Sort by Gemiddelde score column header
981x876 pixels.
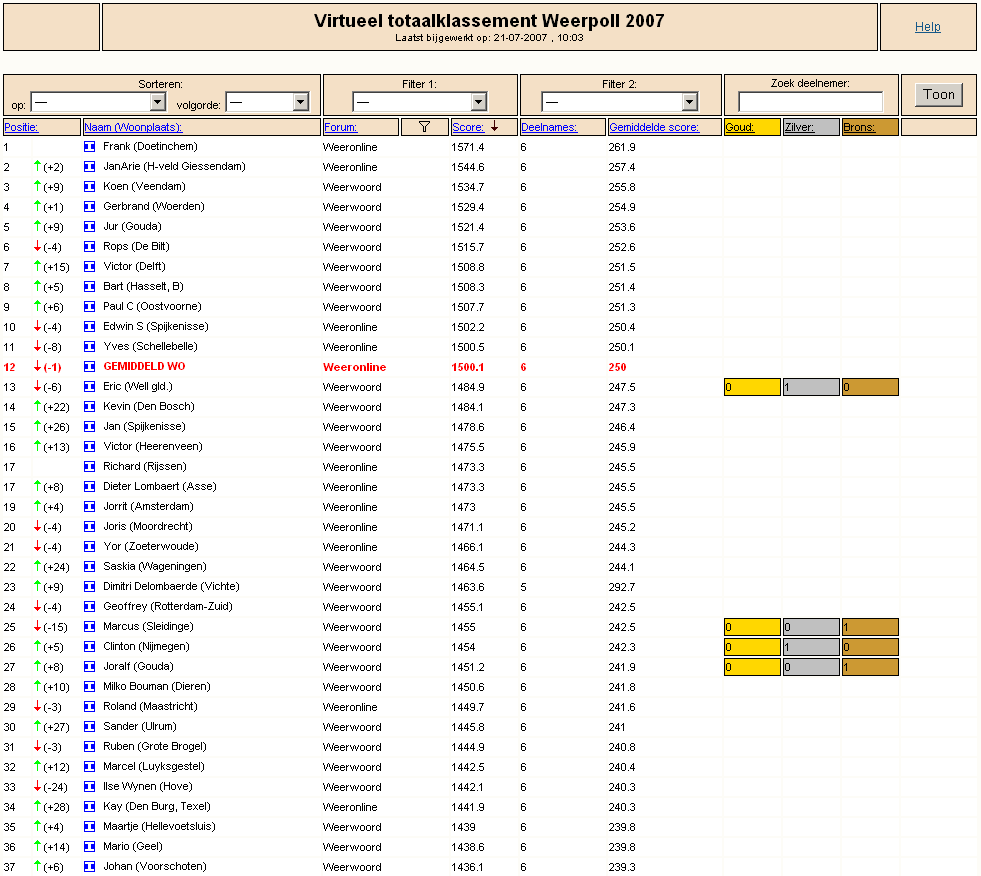pos(654,127)
